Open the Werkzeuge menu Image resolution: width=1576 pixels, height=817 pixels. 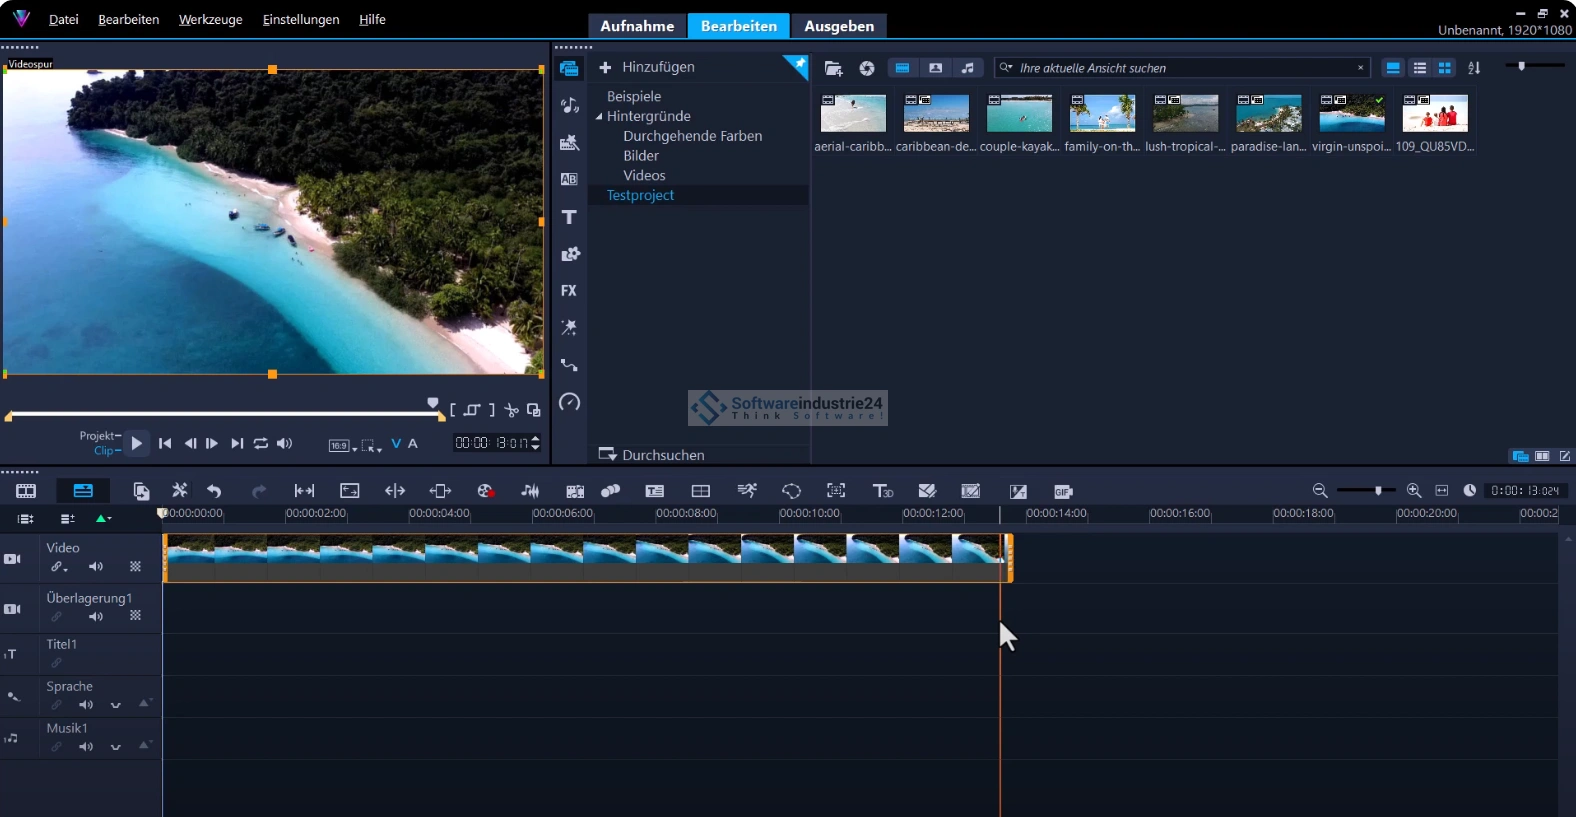coord(210,19)
